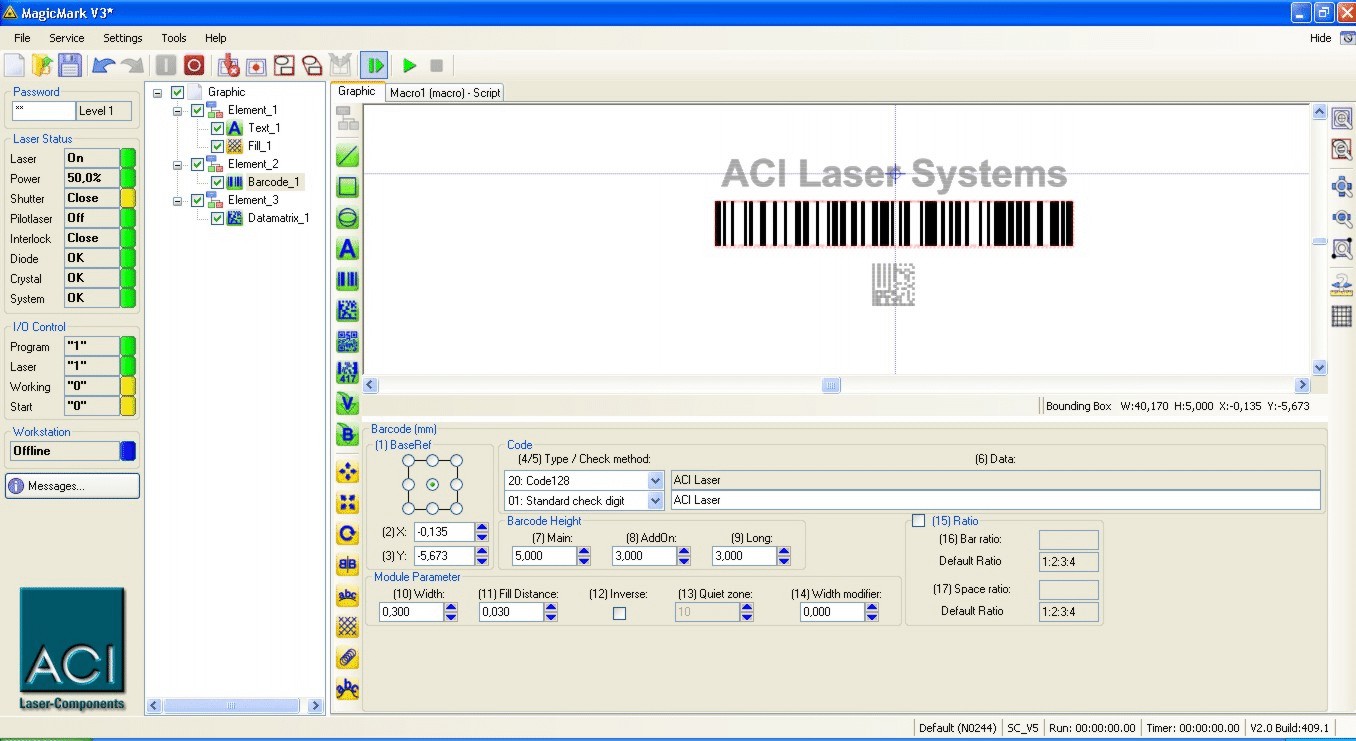Uncheck the Element_3 checkbox
The image size is (1356, 741).
(x=197, y=200)
